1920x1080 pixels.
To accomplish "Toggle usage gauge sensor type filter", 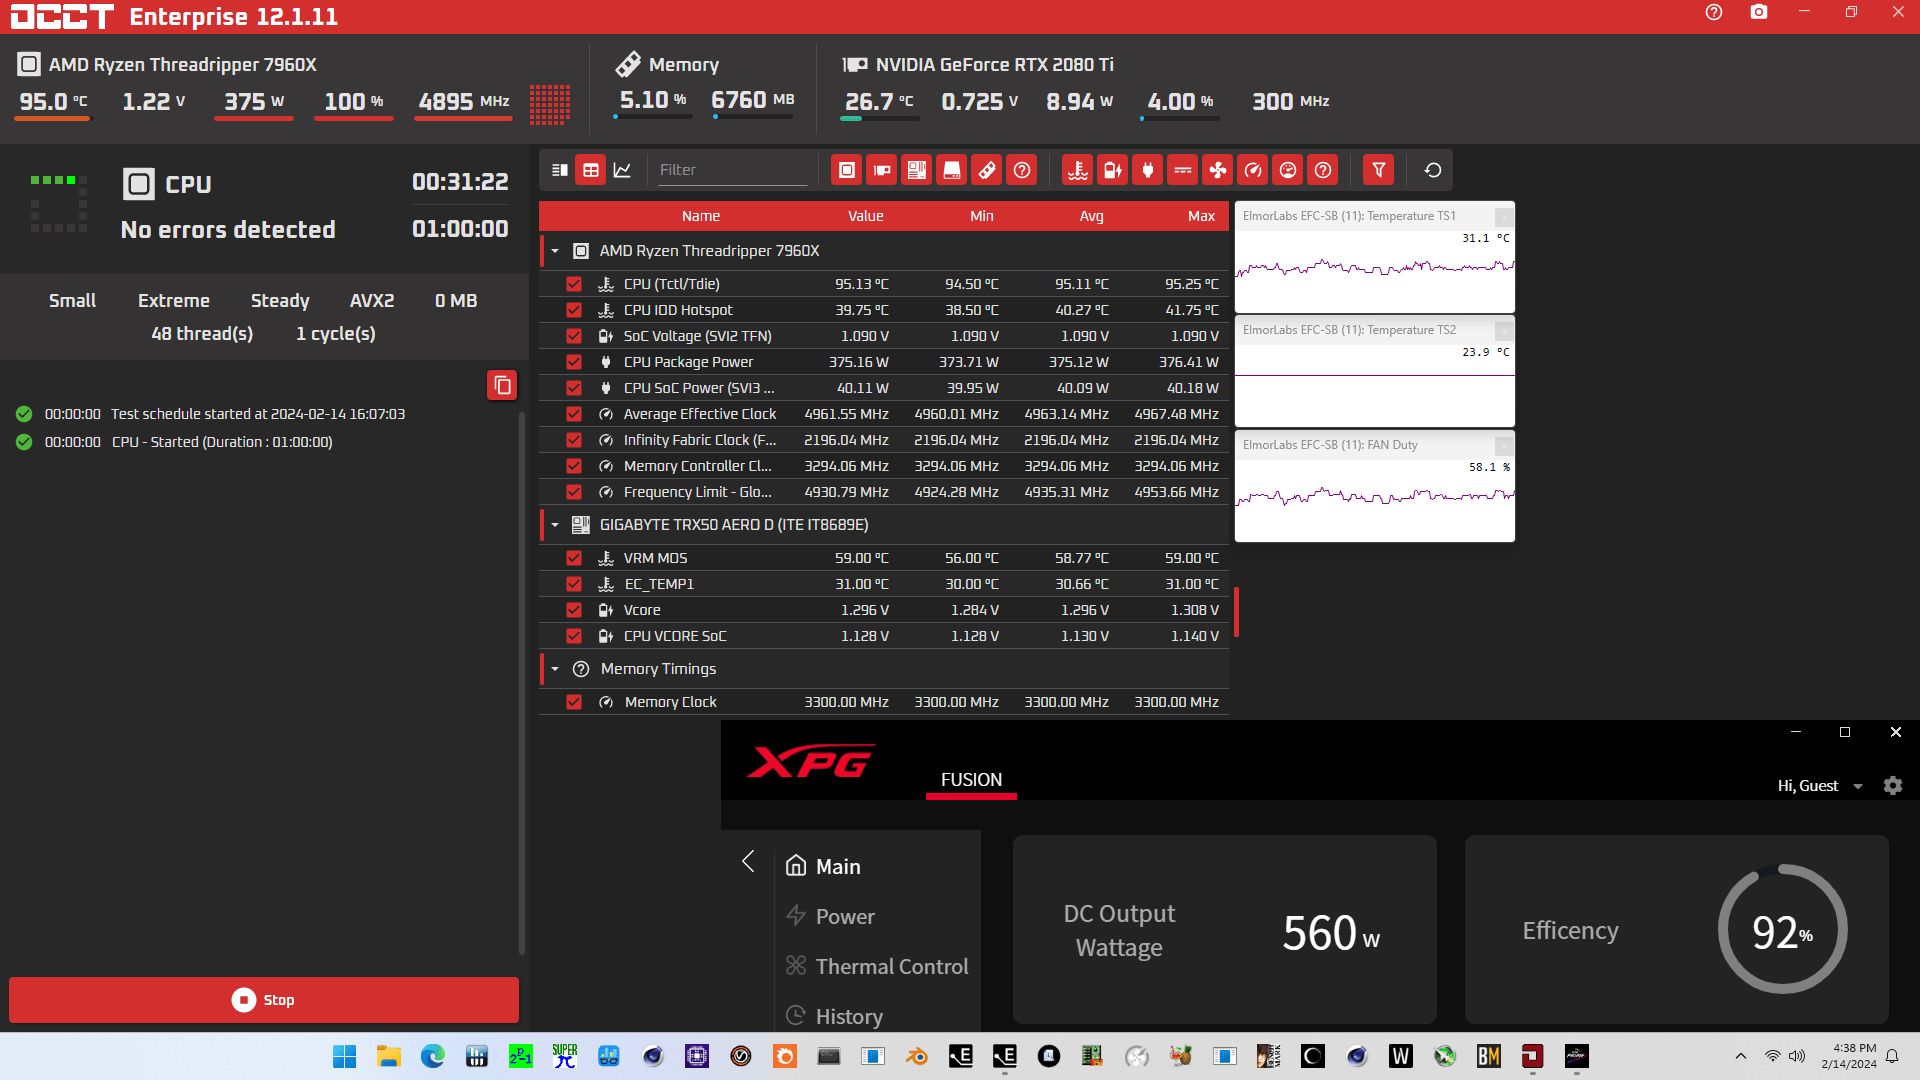I will [1288, 170].
